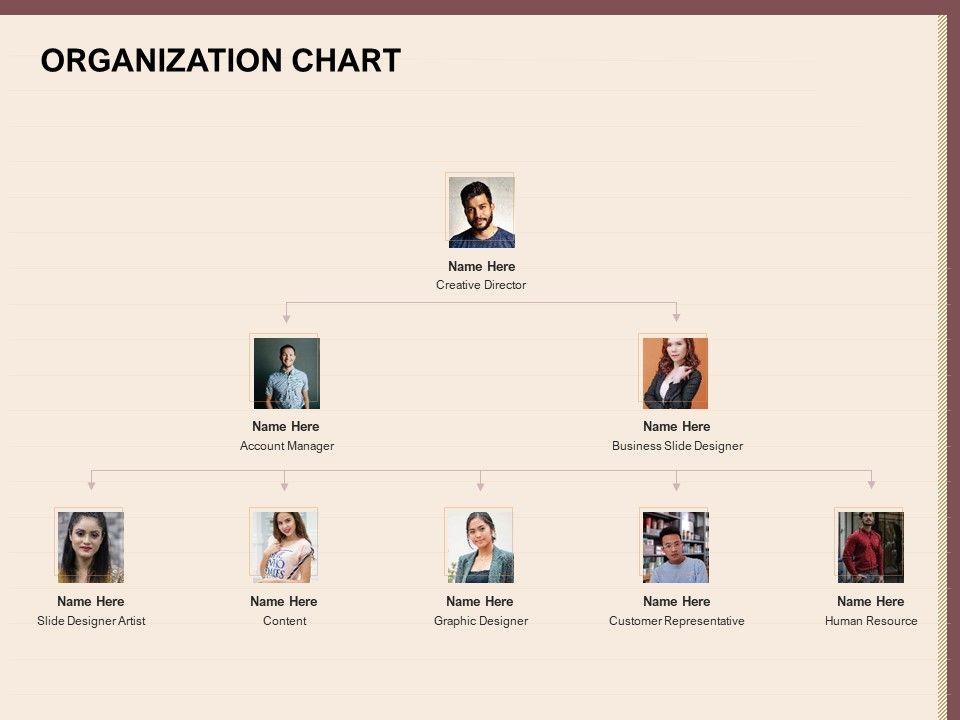
Task: Select the Creative Director role label
Action: click(481, 285)
